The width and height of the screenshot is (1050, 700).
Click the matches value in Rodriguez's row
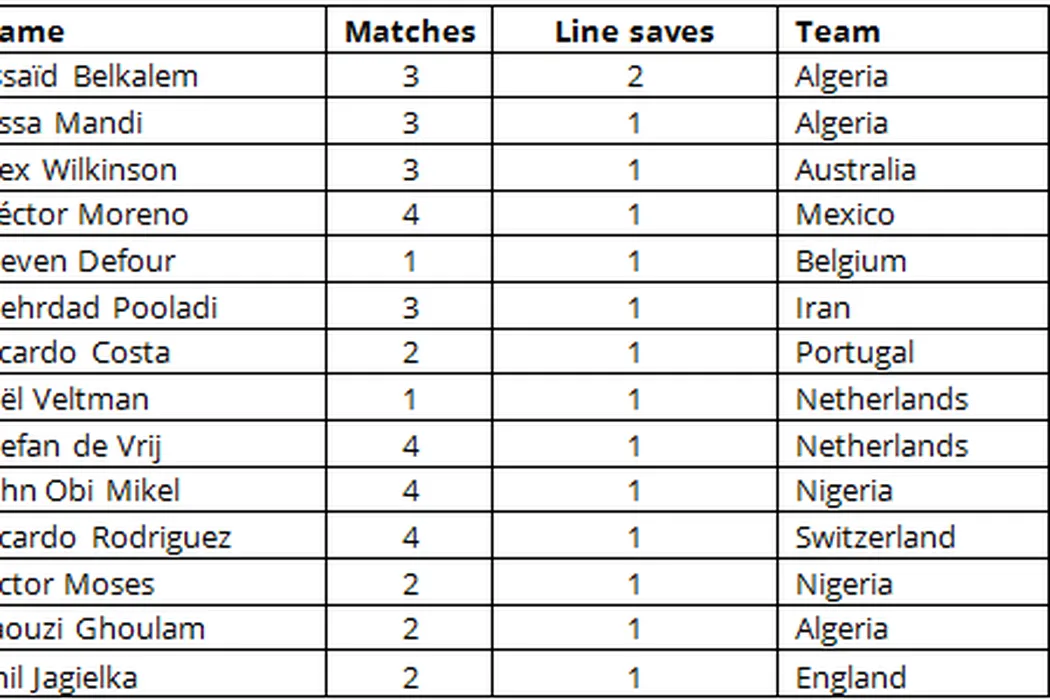tap(410, 537)
